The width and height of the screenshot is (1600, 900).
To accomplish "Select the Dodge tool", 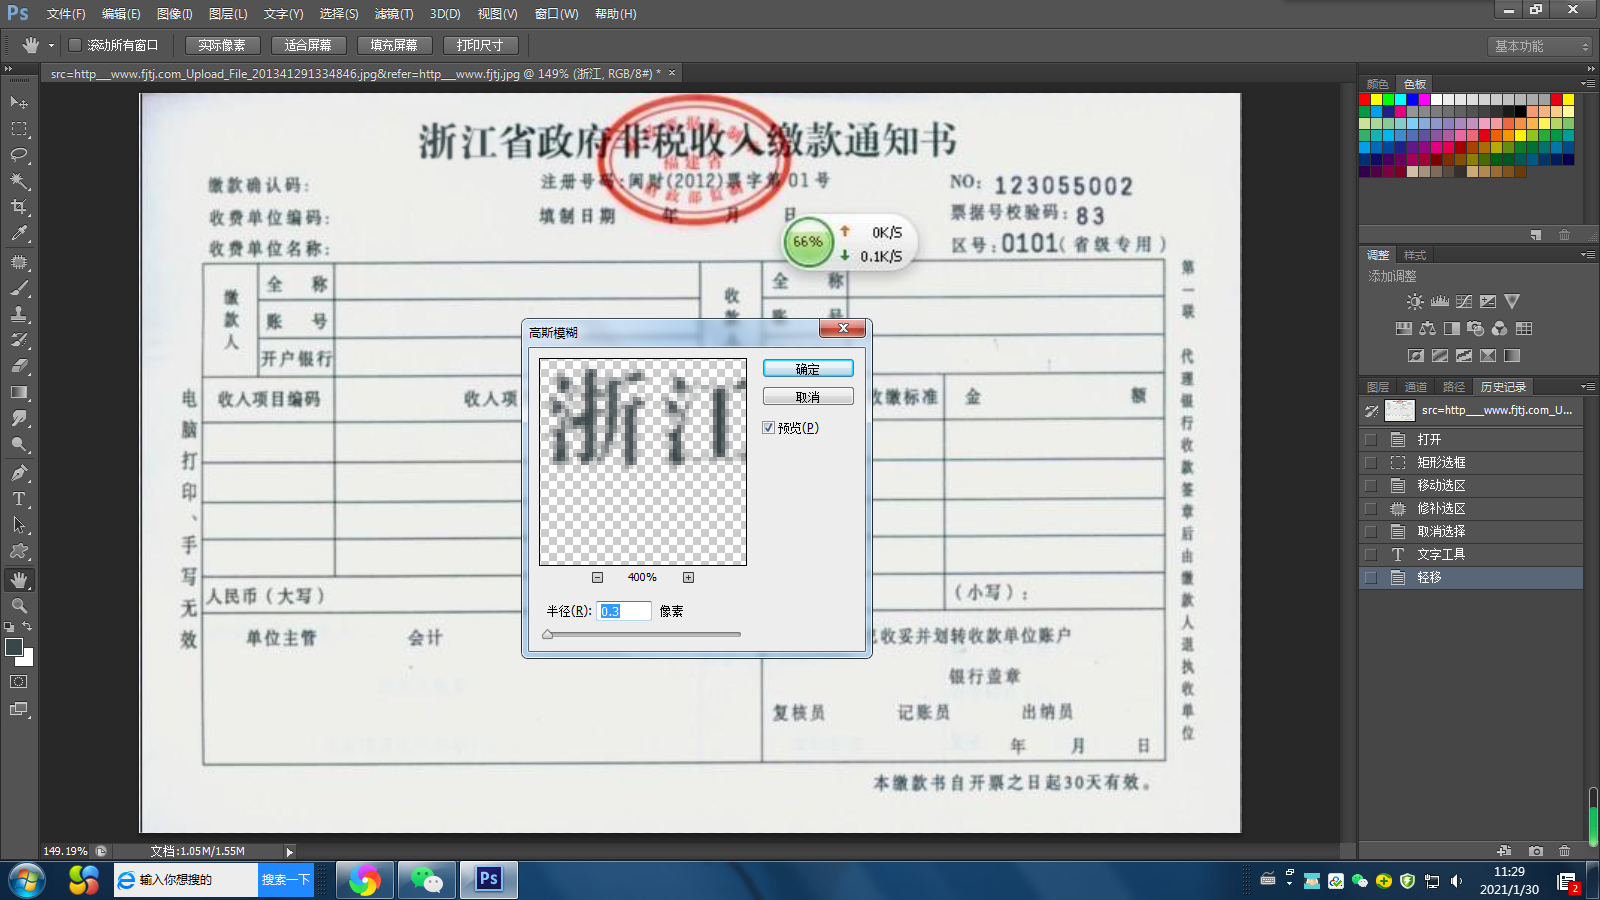I will 19,444.
